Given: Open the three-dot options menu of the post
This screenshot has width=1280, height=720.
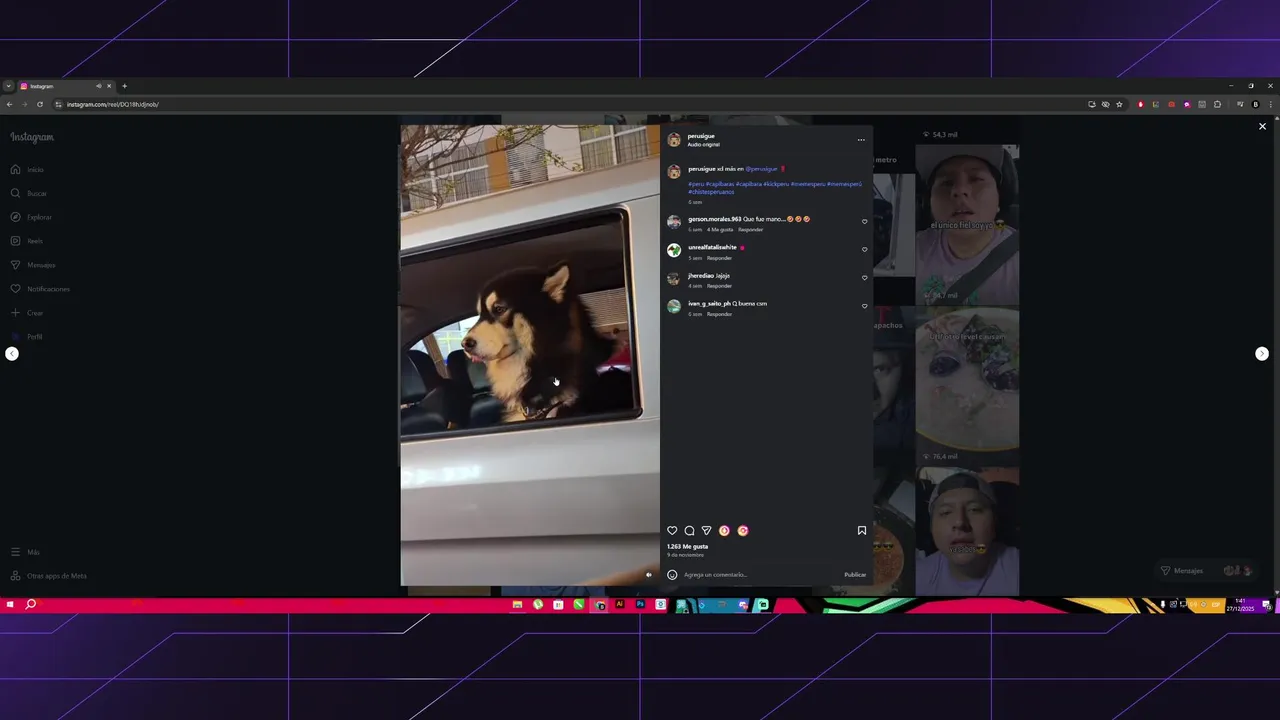Looking at the screenshot, I should (861, 140).
